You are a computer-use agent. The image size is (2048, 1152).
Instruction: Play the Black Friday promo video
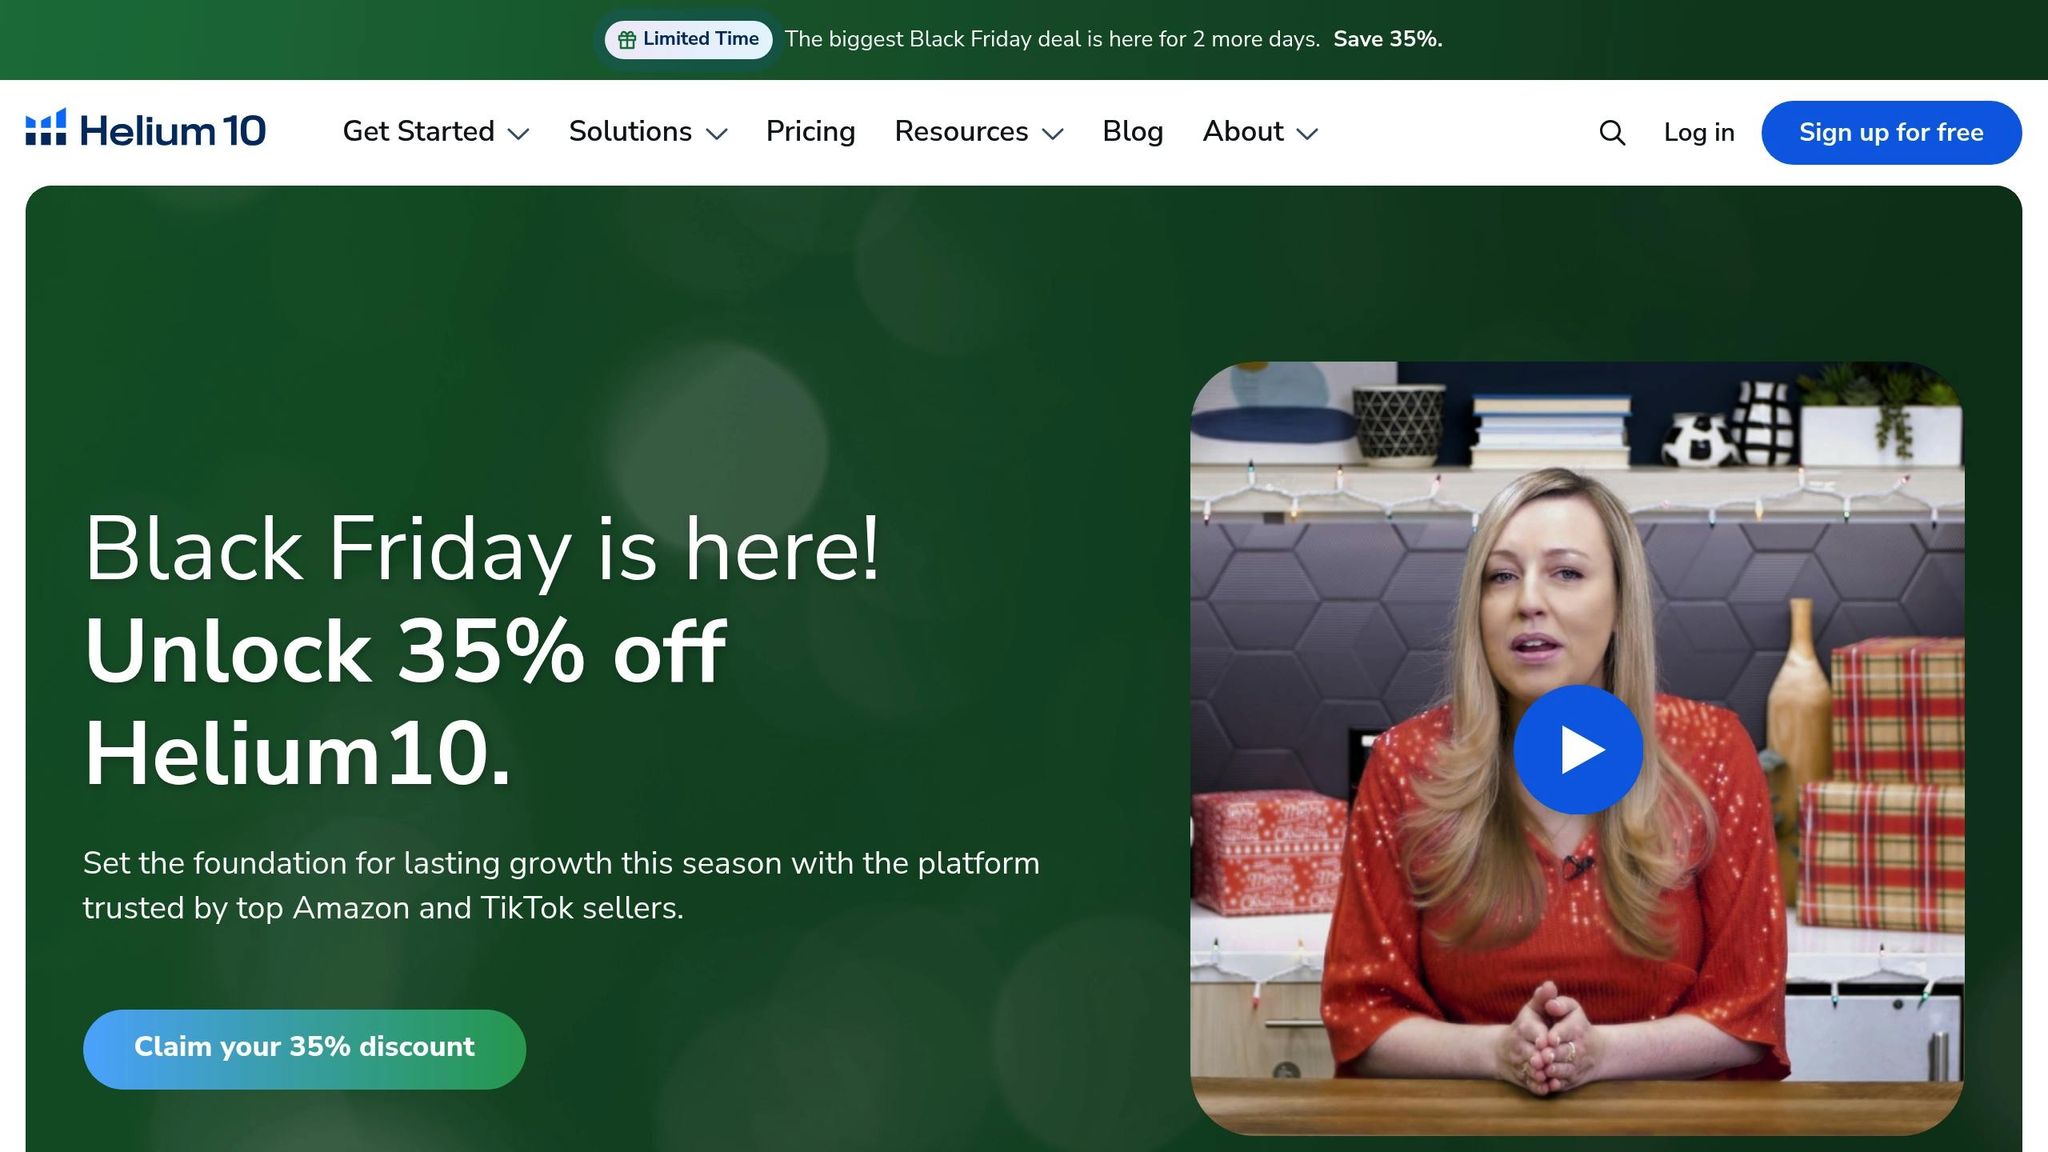click(1578, 749)
